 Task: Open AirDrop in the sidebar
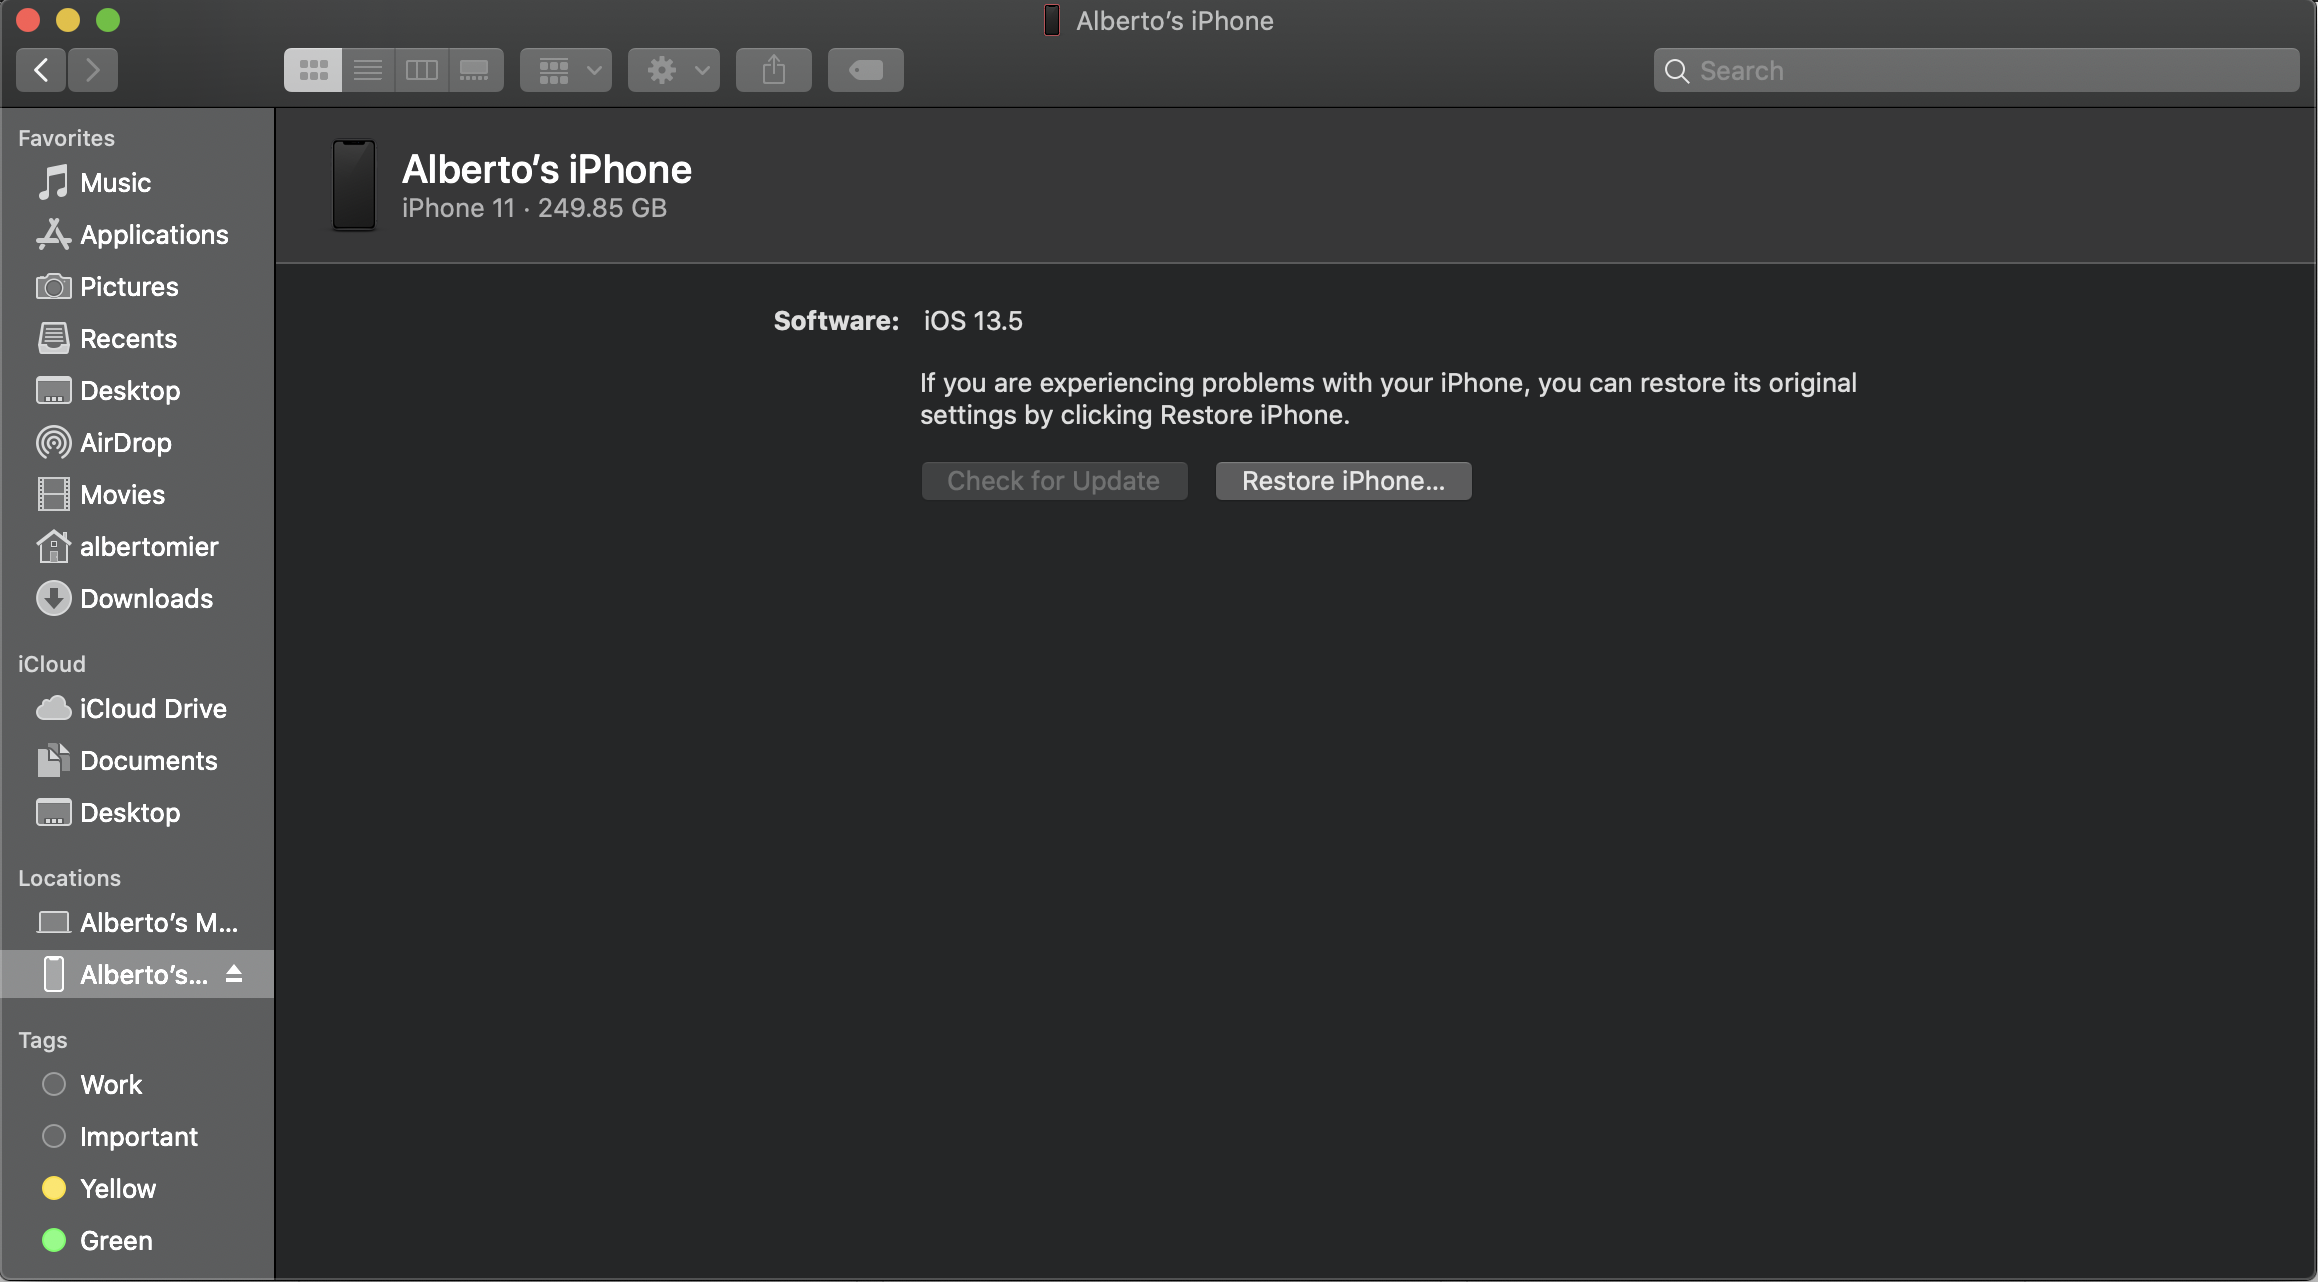(x=137, y=443)
